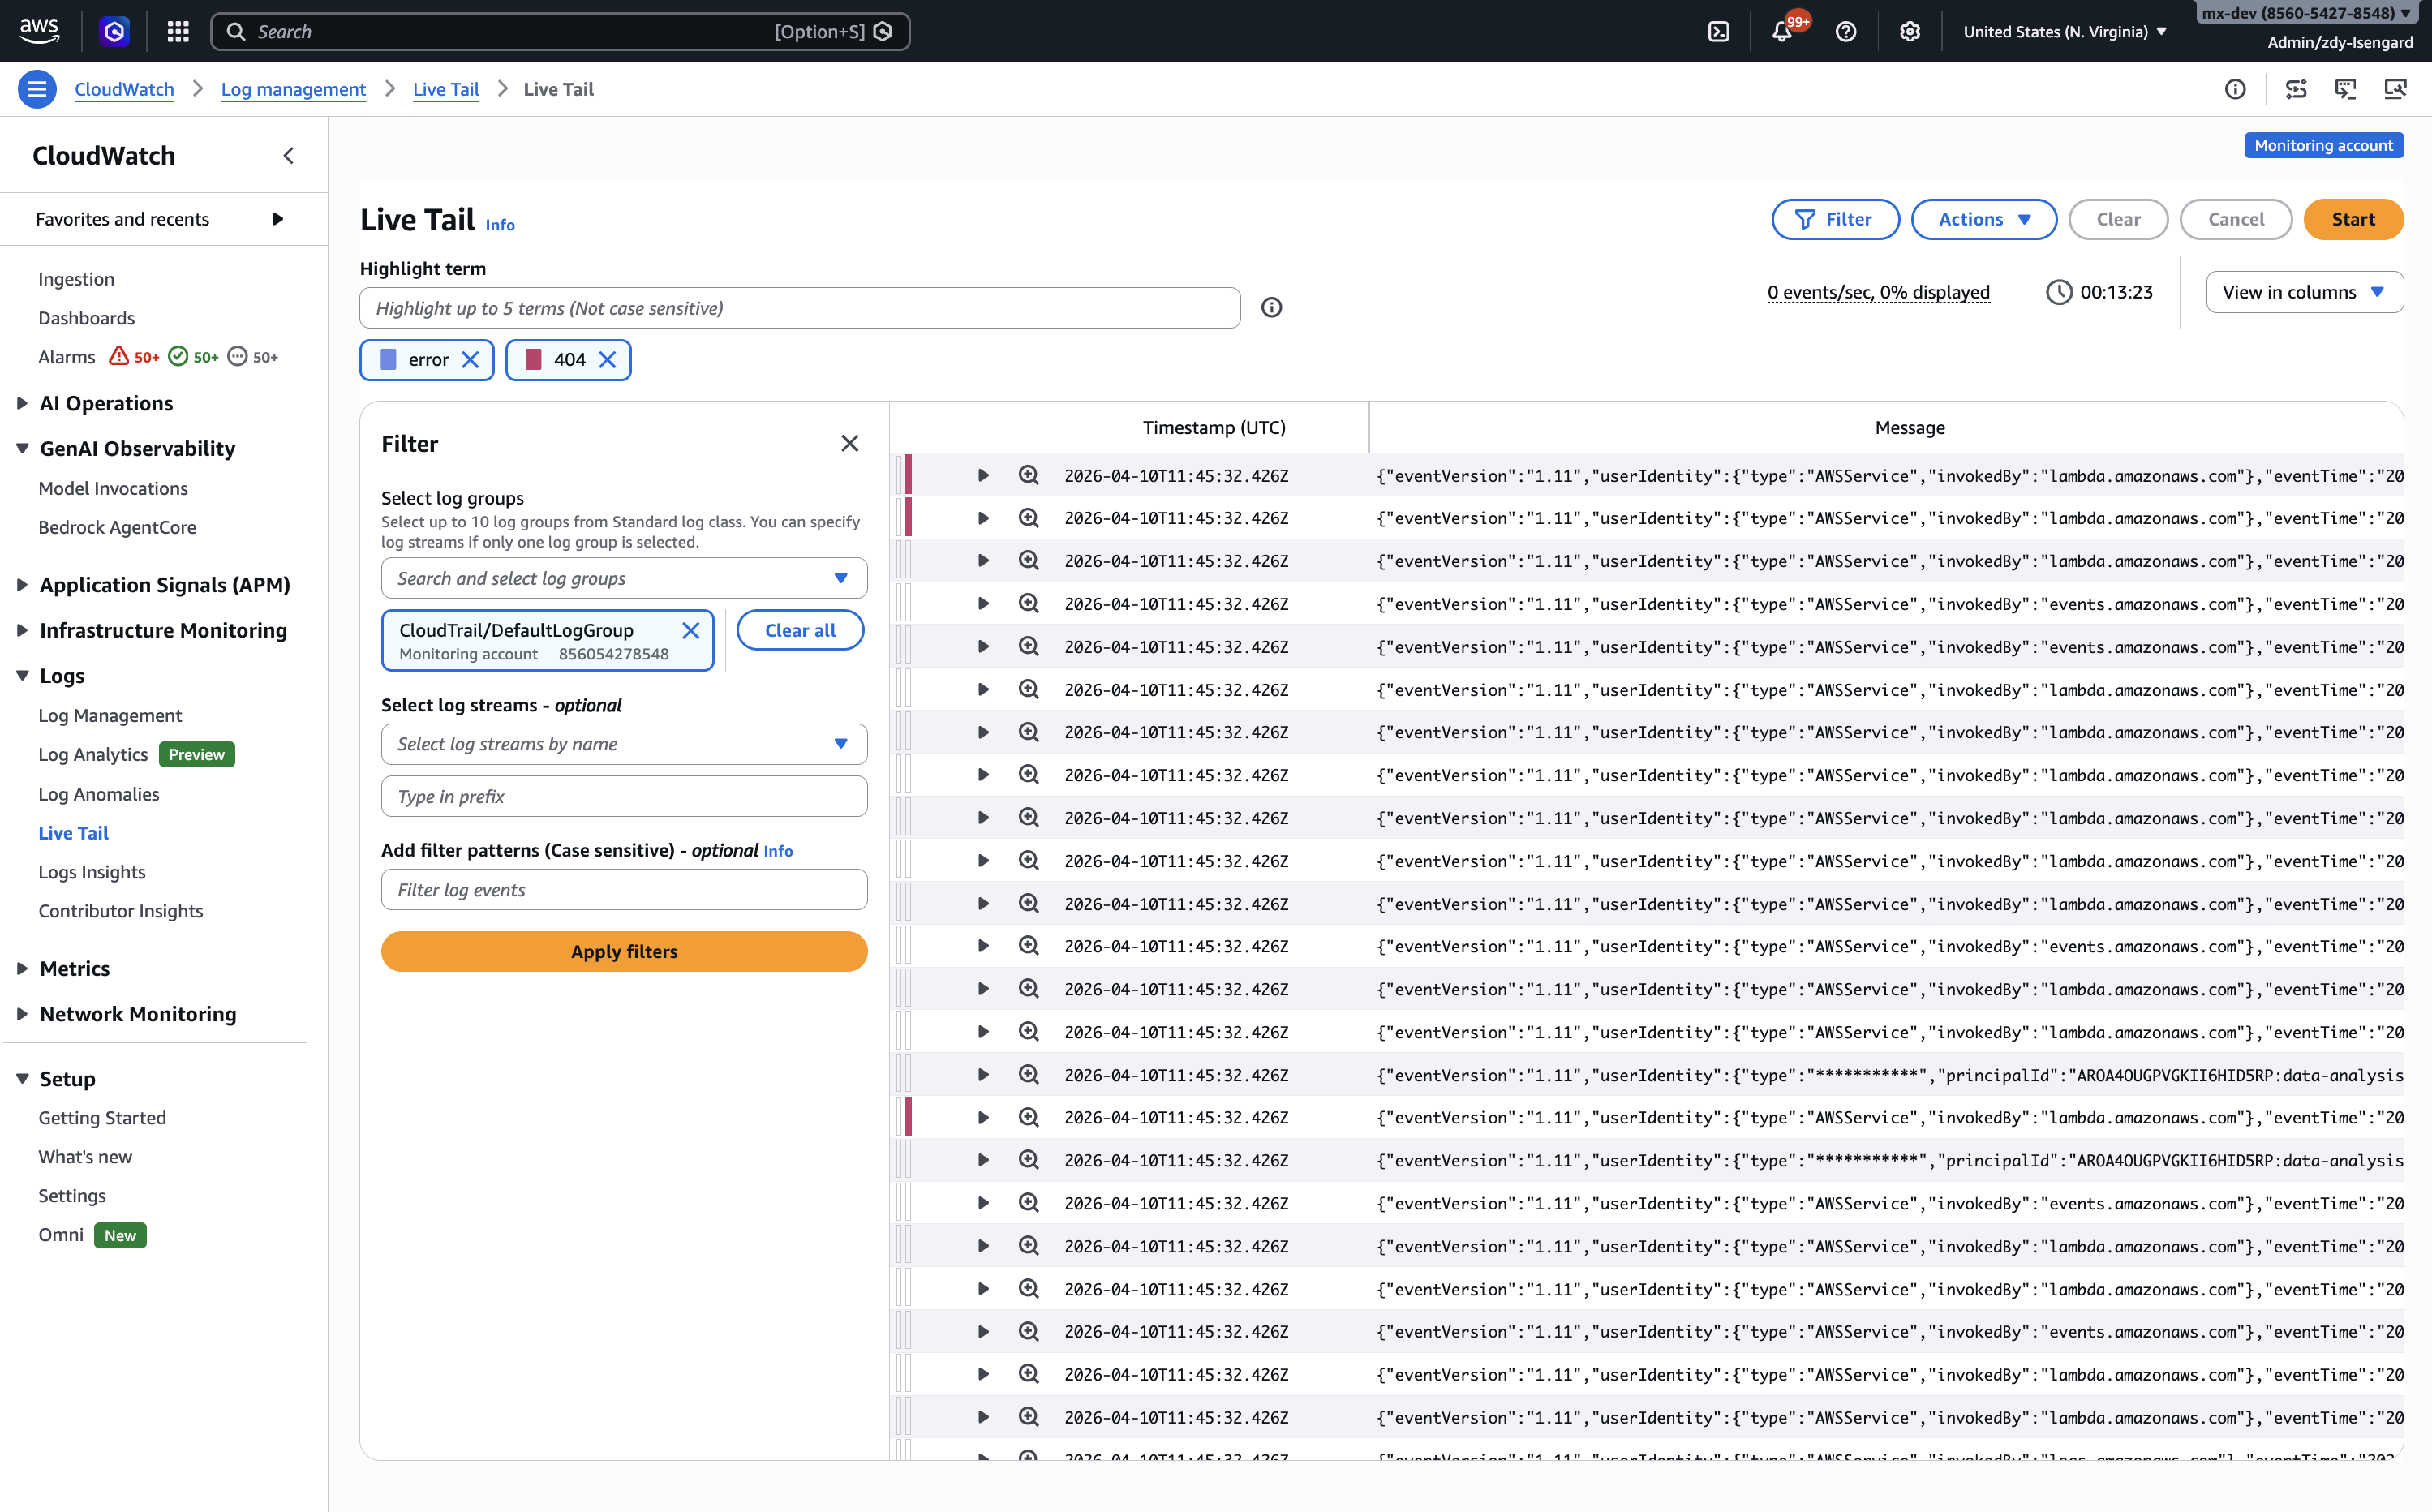Click the 404 term red color swatch
The height and width of the screenshot is (1512, 2432).
pyautogui.click(x=533, y=360)
